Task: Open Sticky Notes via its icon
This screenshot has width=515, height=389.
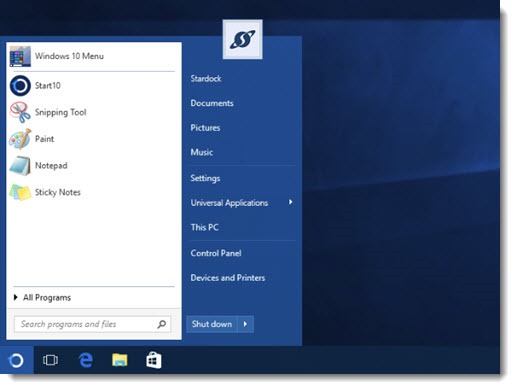Action: 20,192
